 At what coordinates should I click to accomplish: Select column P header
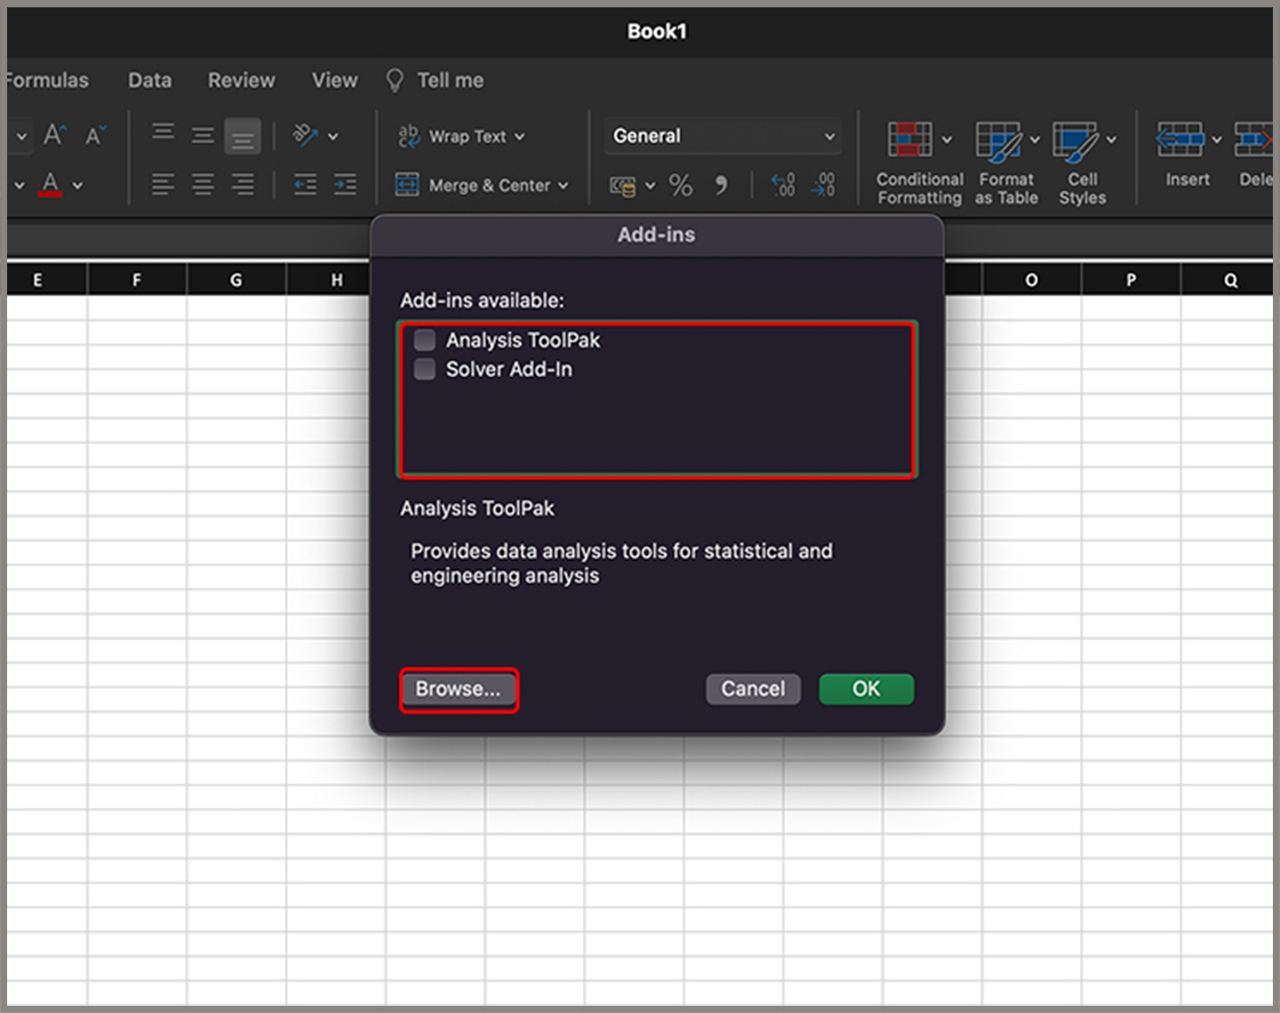click(1131, 280)
